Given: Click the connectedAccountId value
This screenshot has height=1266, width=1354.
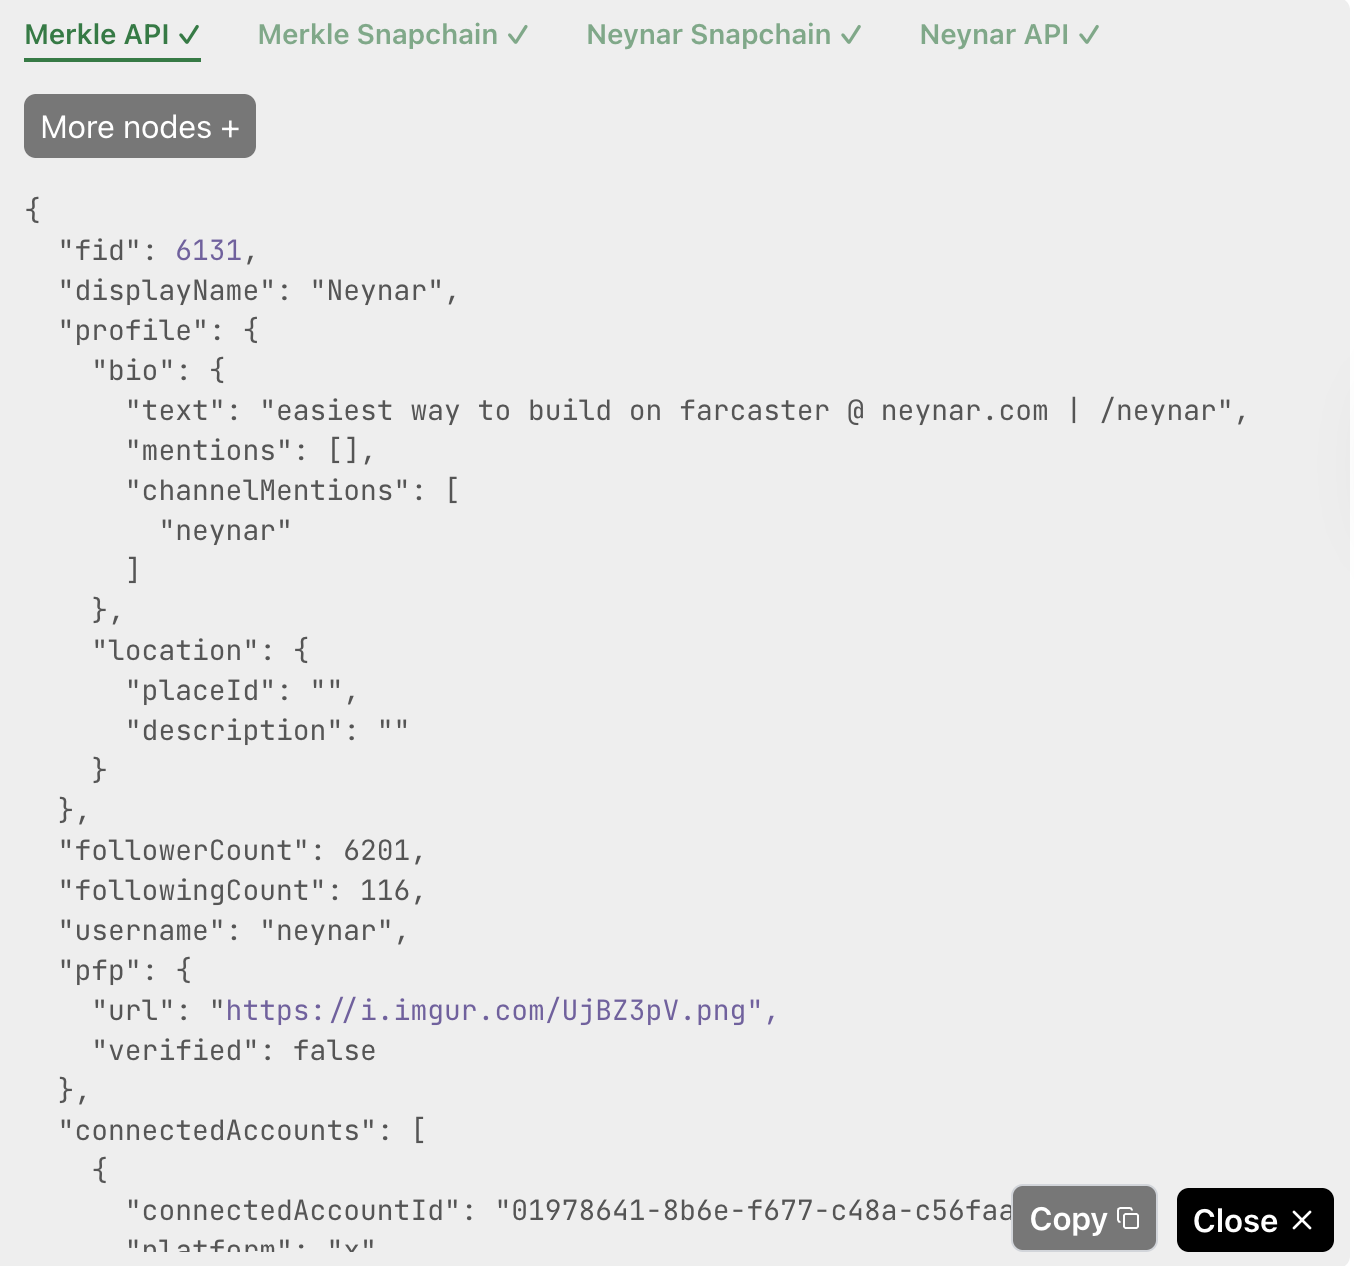Looking at the screenshot, I should click(754, 1211).
